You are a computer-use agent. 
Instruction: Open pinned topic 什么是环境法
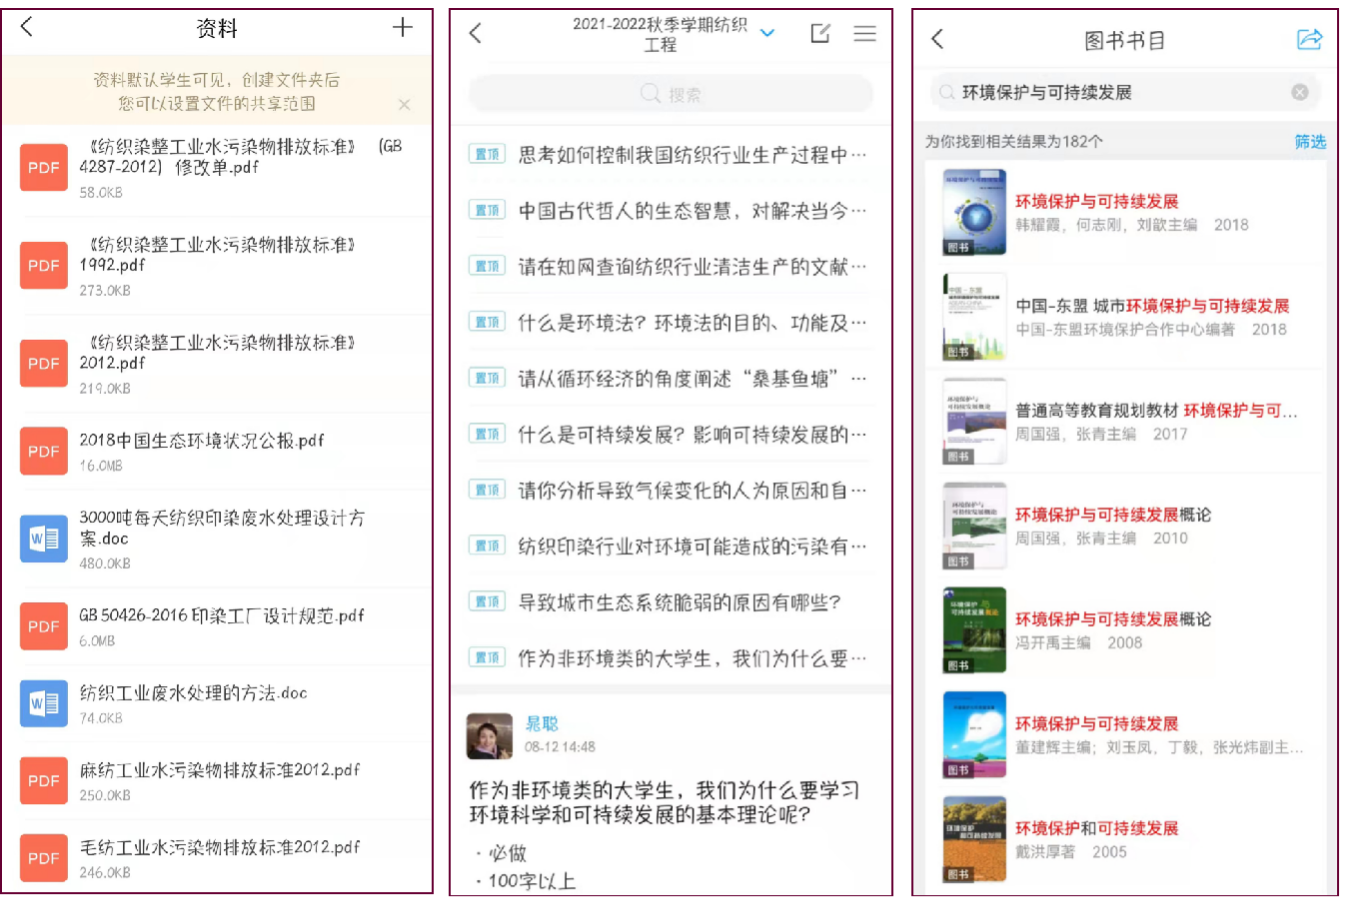tap(690, 323)
